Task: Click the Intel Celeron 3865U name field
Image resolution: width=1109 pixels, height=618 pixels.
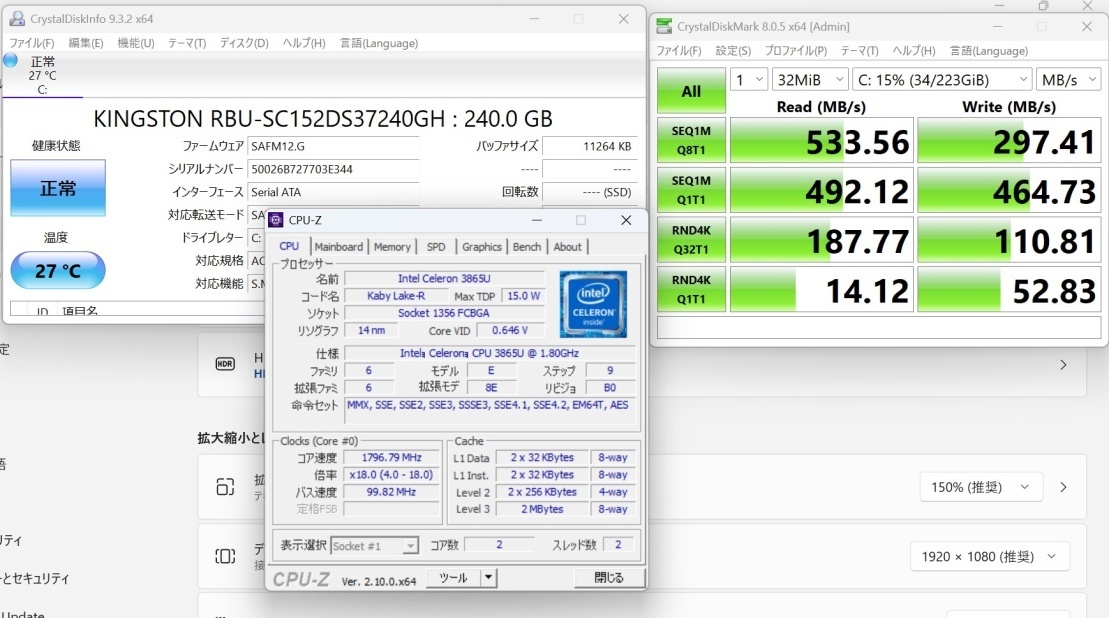Action: [444, 279]
